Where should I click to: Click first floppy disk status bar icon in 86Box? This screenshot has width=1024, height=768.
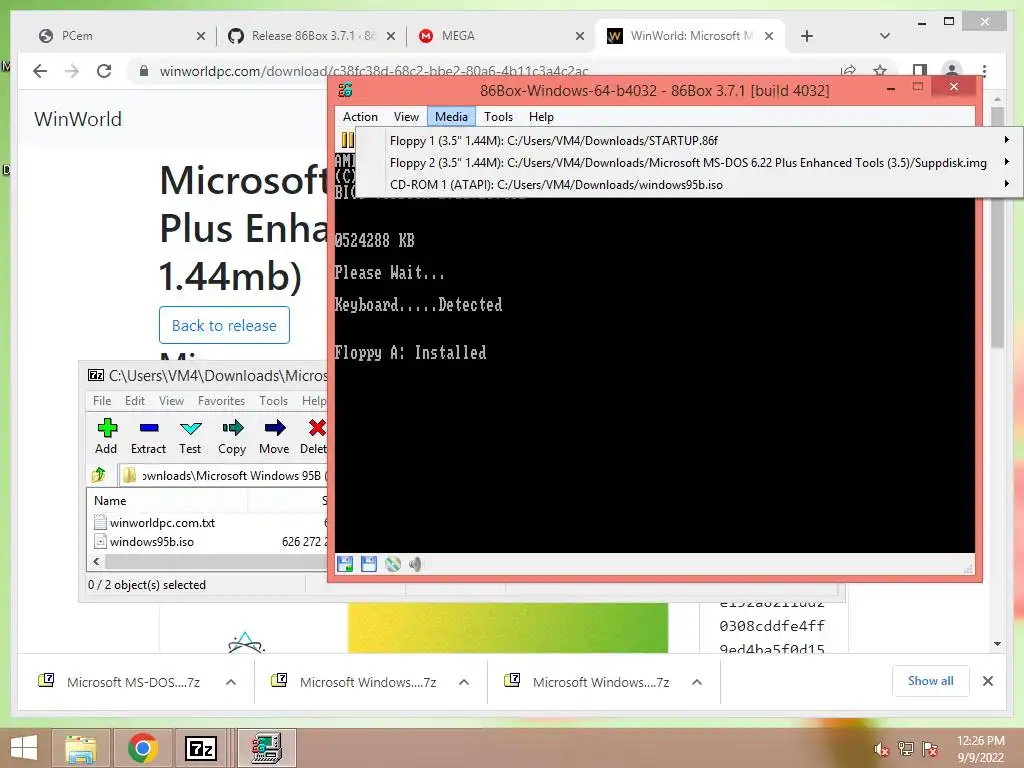[x=345, y=564]
